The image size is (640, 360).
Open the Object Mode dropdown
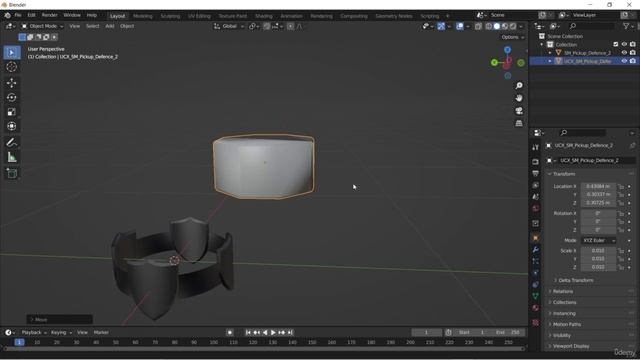pos(42,26)
